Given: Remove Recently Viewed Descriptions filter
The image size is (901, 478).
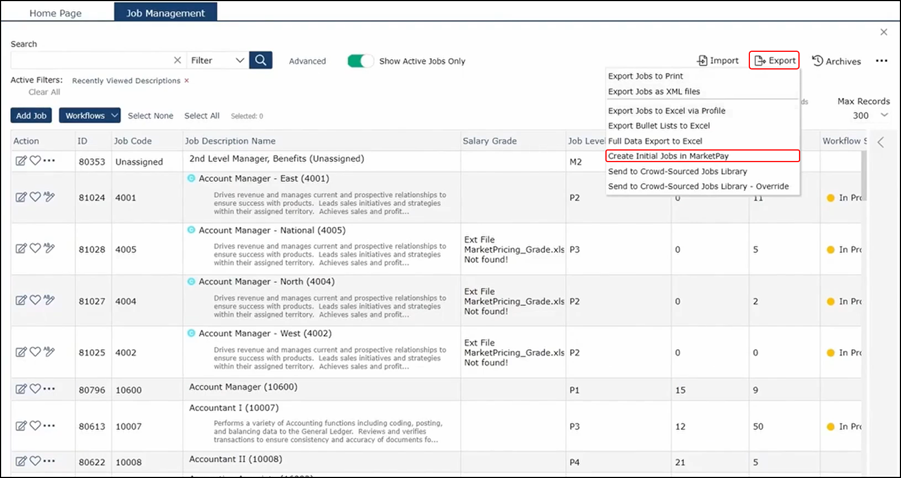Looking at the screenshot, I should pyautogui.click(x=186, y=80).
